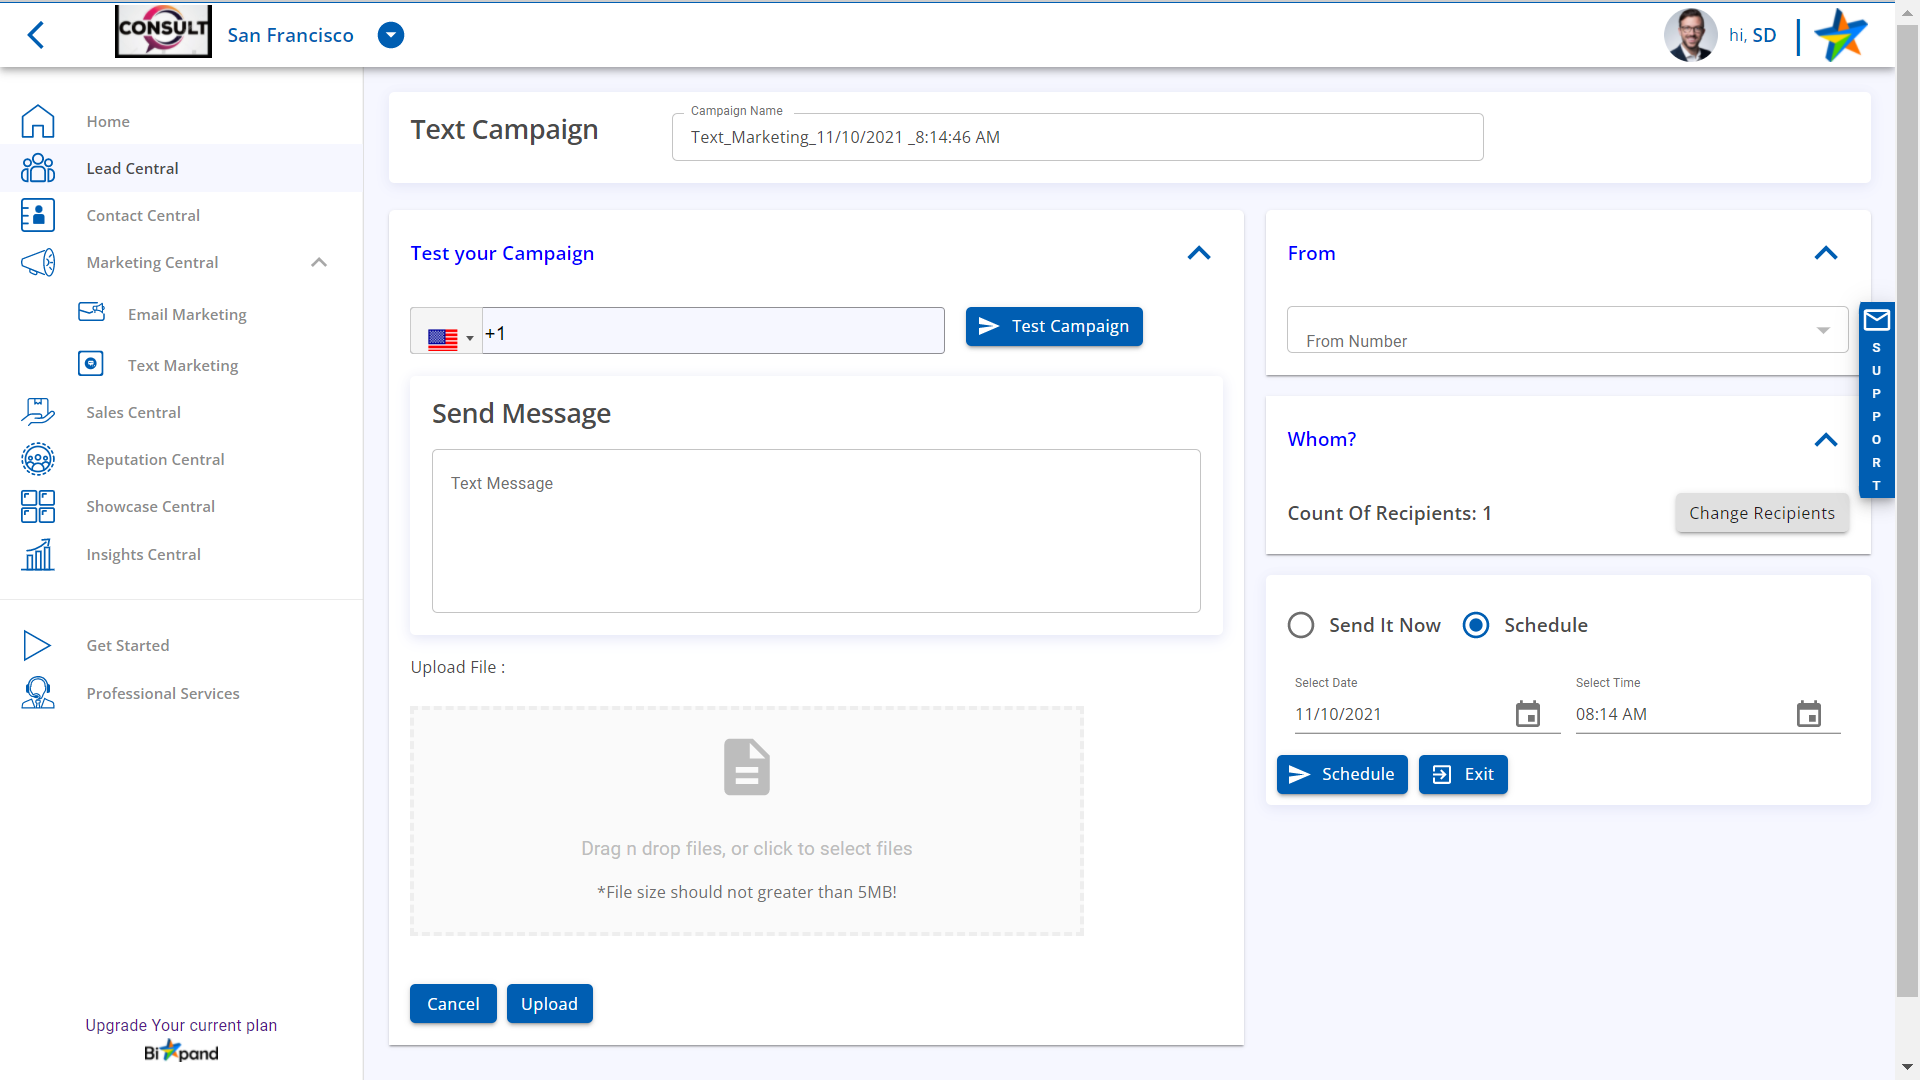Image resolution: width=1920 pixels, height=1080 pixels.
Task: Select the Lead Central people icon
Action: (x=37, y=167)
